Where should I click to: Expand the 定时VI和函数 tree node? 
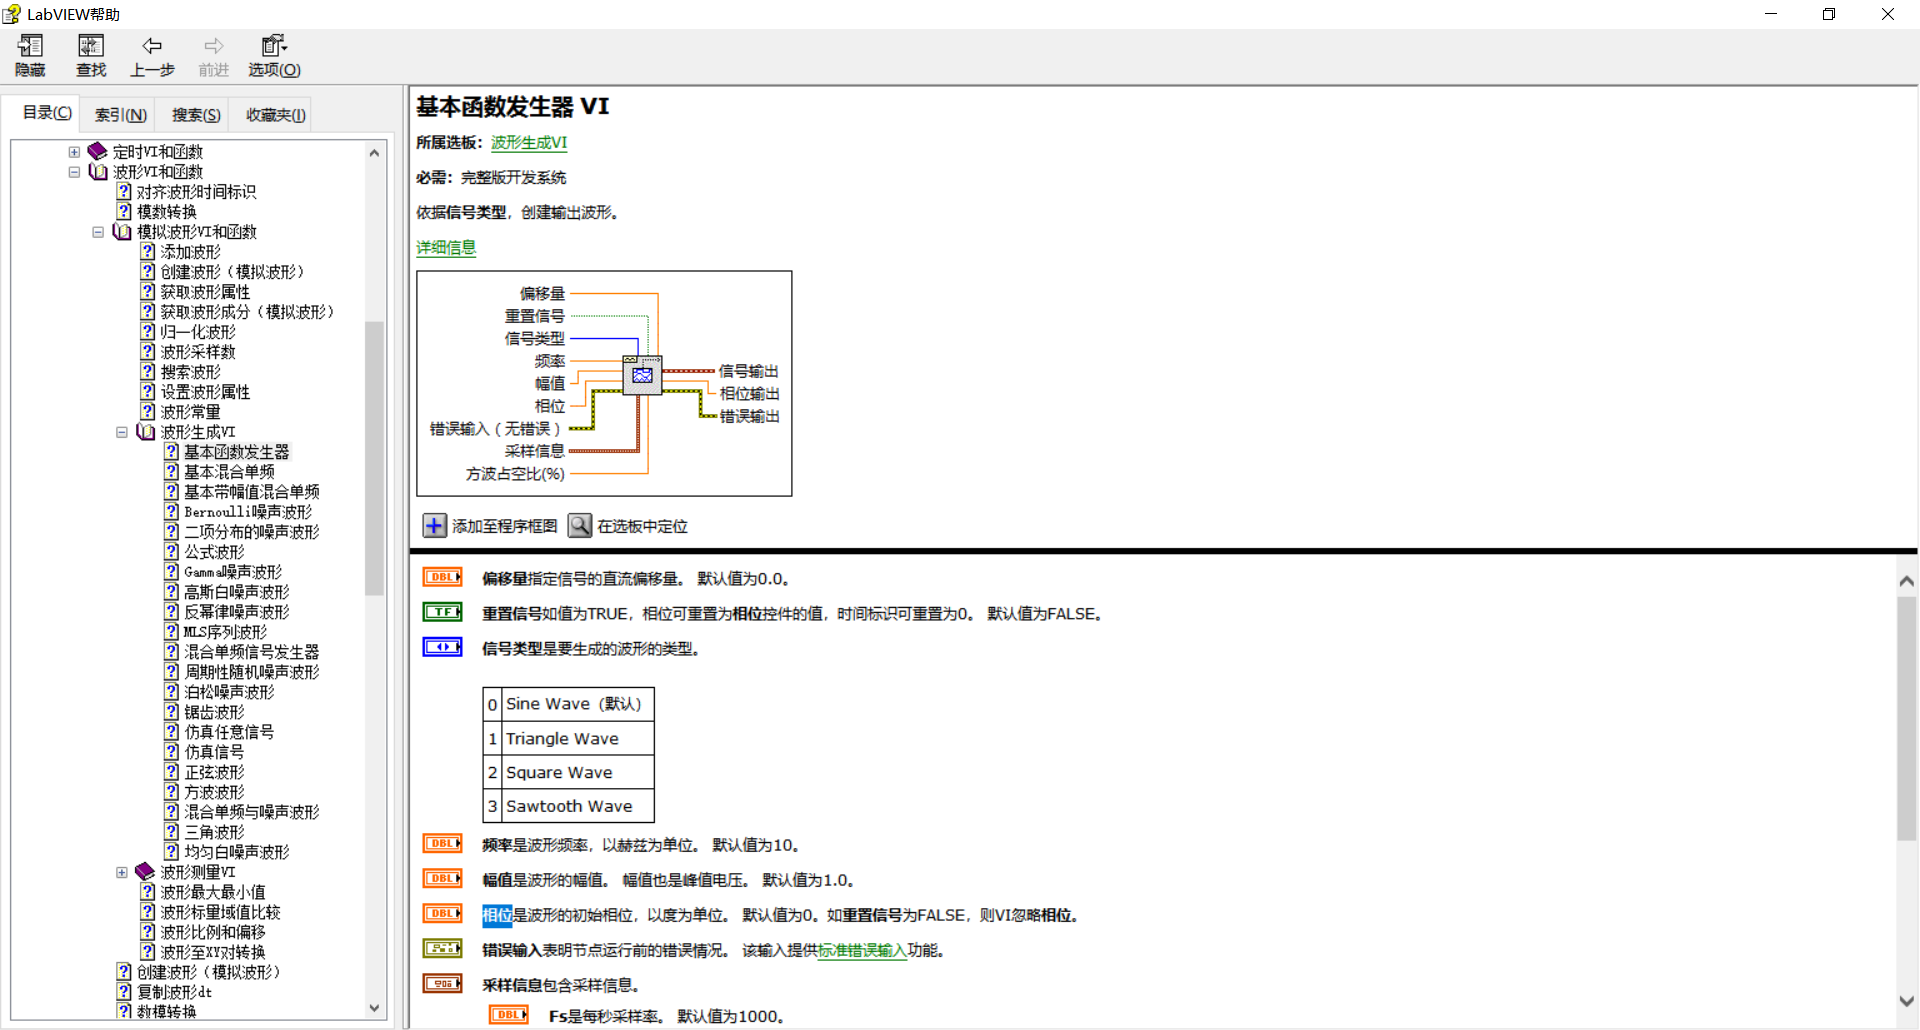pos(74,152)
